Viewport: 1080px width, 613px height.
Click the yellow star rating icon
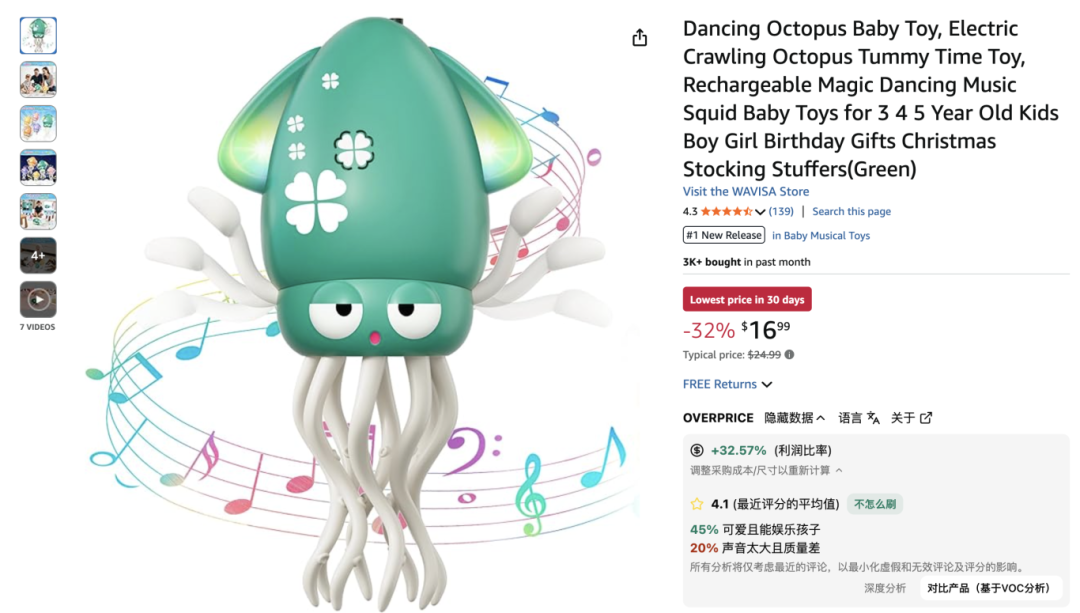(x=697, y=504)
